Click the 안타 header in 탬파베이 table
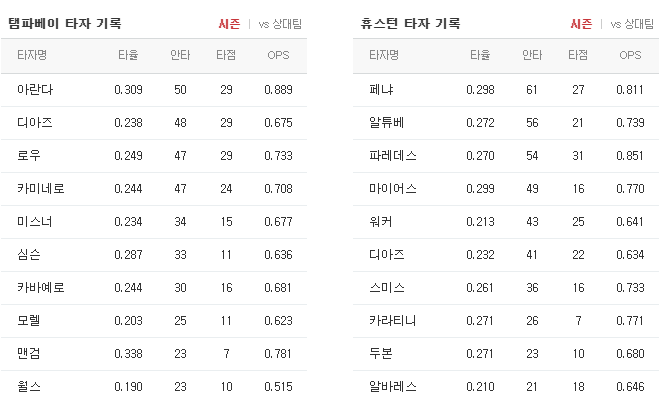 [x=180, y=55]
